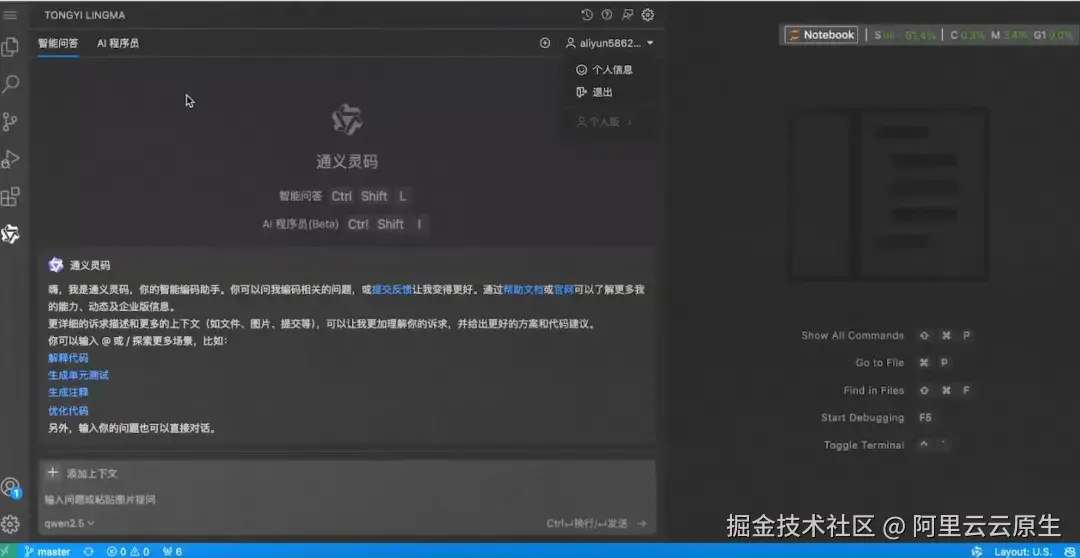Click the 提交反馈 link
This screenshot has height=558, width=1080.
tap(392, 290)
